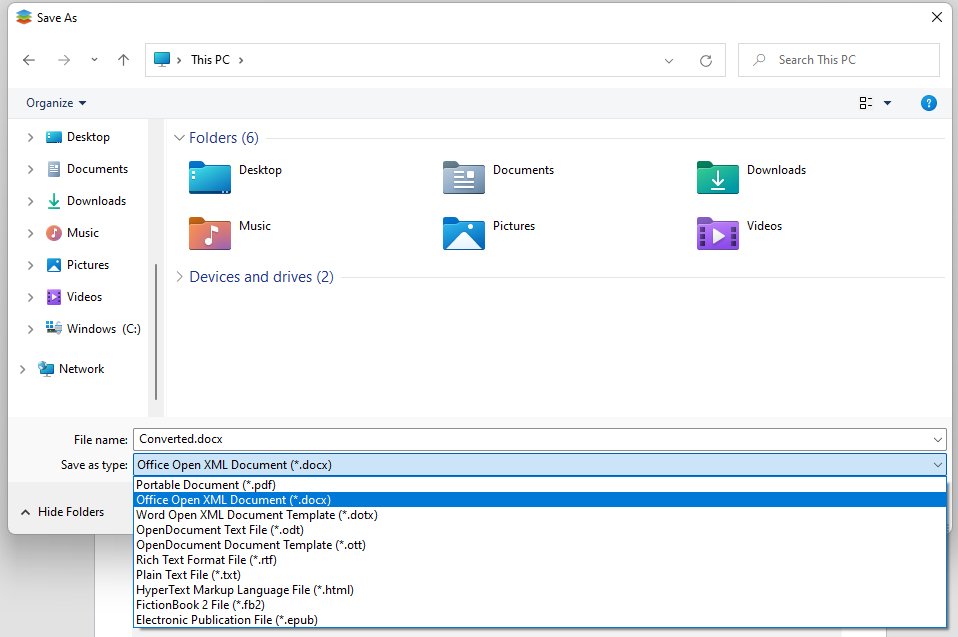The width and height of the screenshot is (958, 637).
Task: Open the Pictures folder in main pane
Action: [463, 233]
